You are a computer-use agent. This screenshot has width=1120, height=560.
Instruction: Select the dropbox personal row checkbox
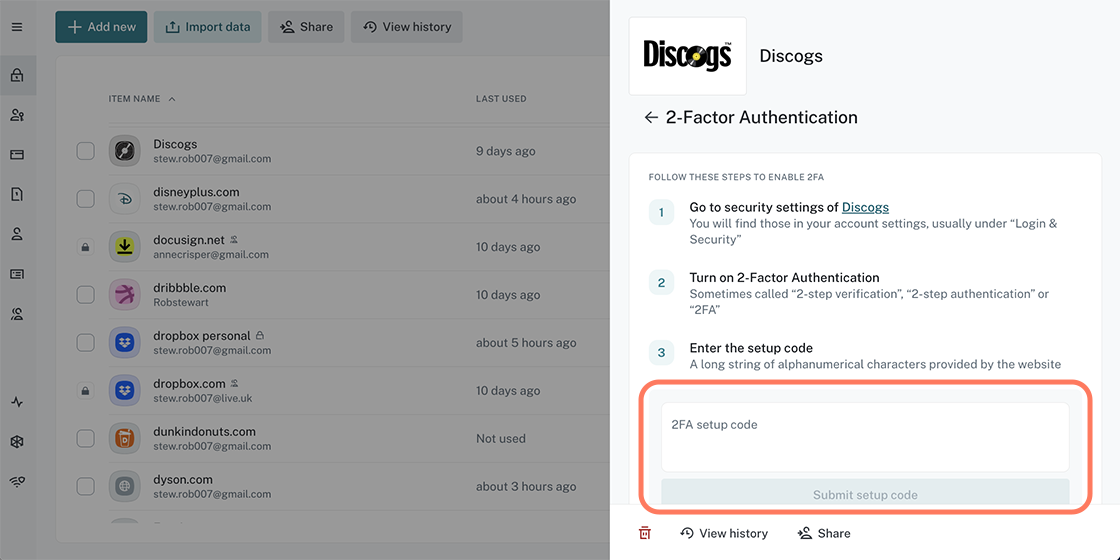(x=85, y=342)
